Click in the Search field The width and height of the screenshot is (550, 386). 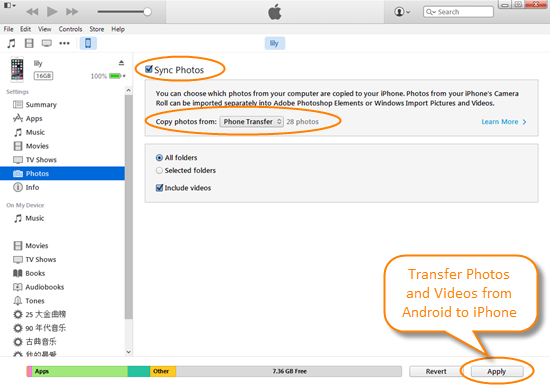458,12
